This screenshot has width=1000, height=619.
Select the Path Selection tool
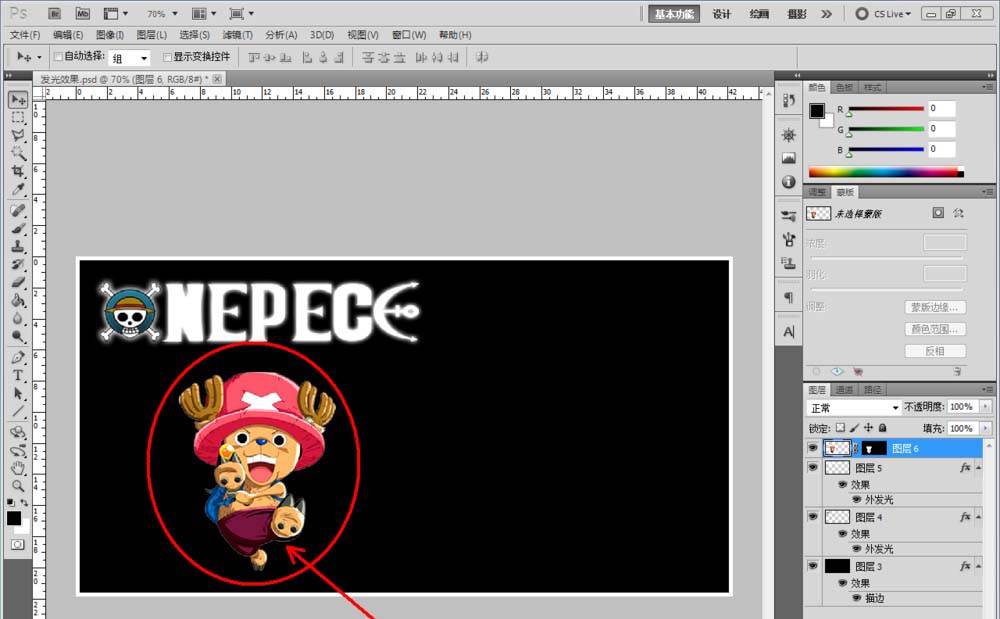pyautogui.click(x=18, y=393)
